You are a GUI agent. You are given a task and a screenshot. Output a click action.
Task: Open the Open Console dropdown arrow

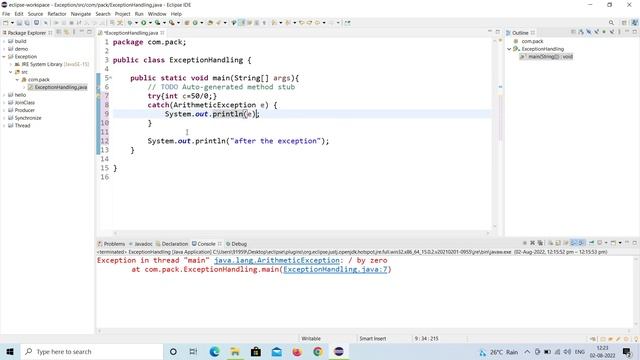620,243
